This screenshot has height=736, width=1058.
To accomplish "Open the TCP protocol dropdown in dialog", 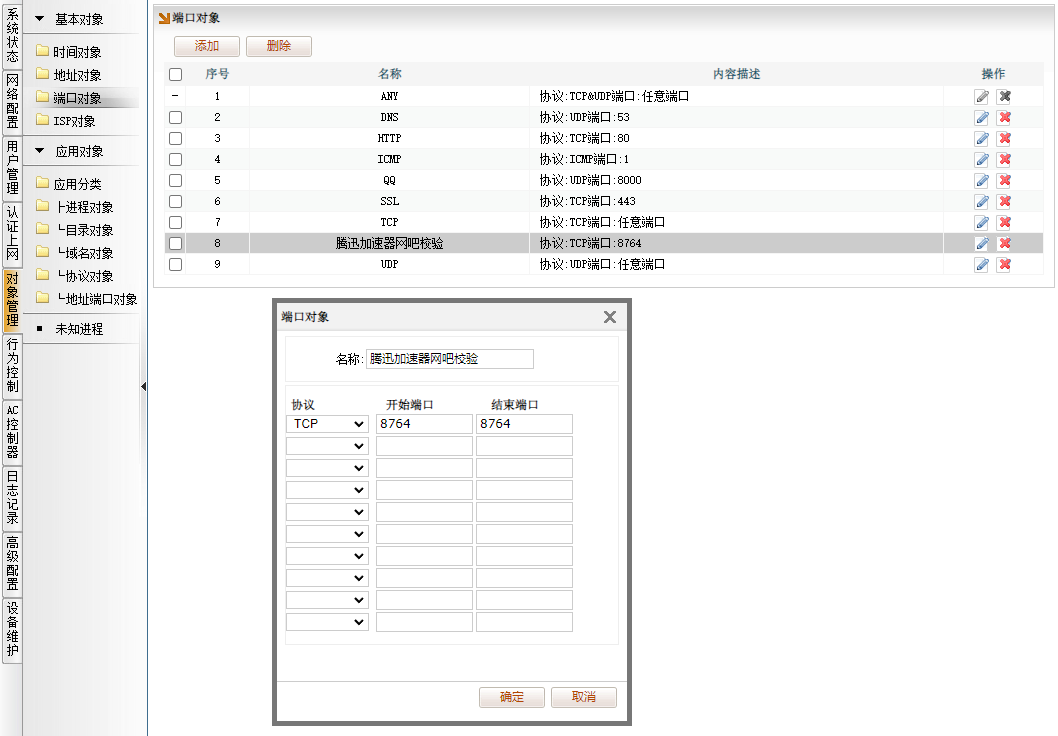I will point(328,424).
